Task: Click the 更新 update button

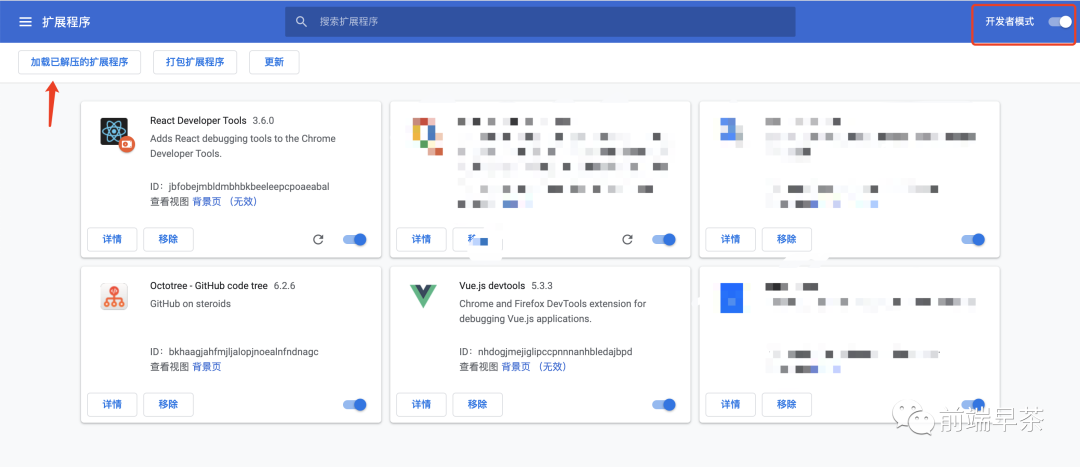Action: tap(274, 62)
